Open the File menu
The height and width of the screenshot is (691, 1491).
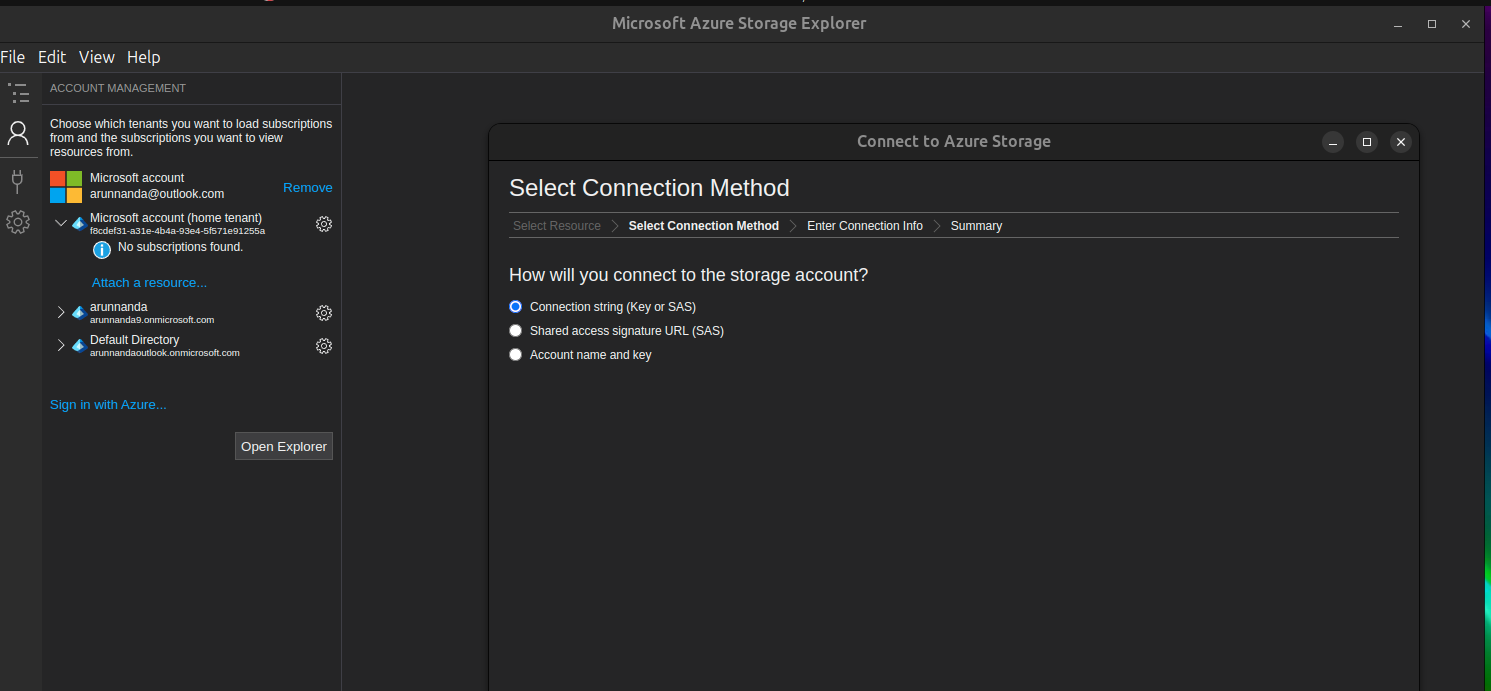(13, 57)
